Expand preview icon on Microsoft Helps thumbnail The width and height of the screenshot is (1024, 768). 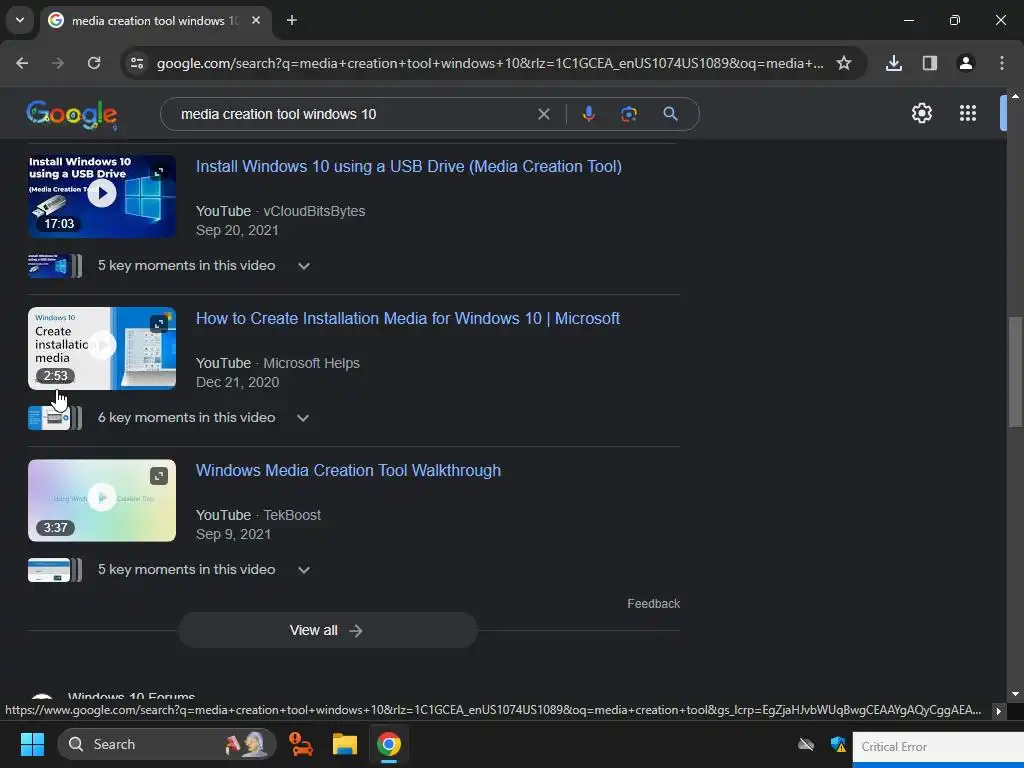(x=159, y=324)
